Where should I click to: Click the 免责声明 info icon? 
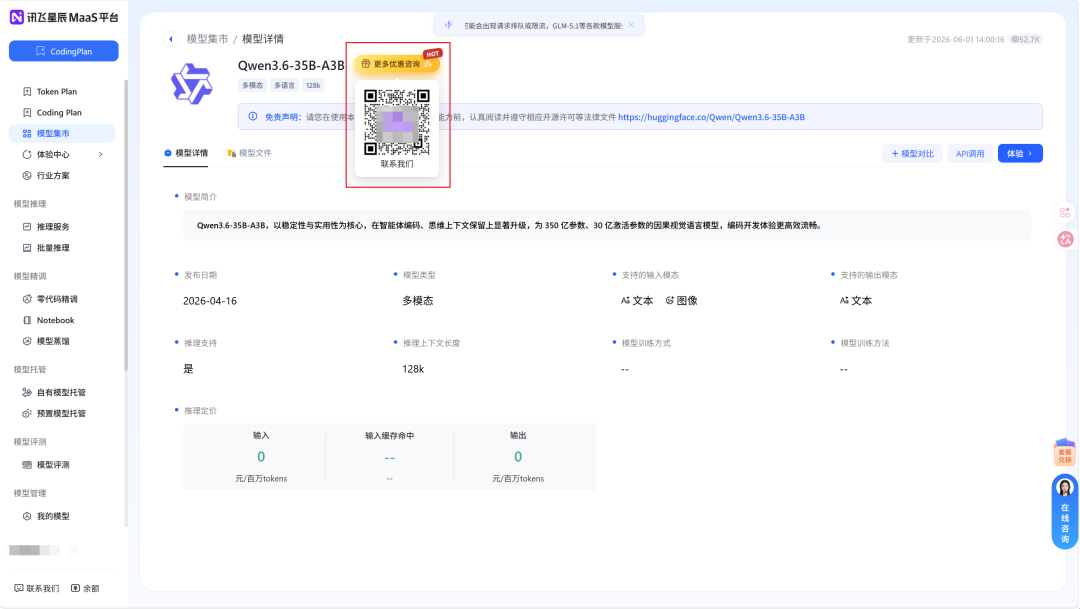(x=253, y=116)
